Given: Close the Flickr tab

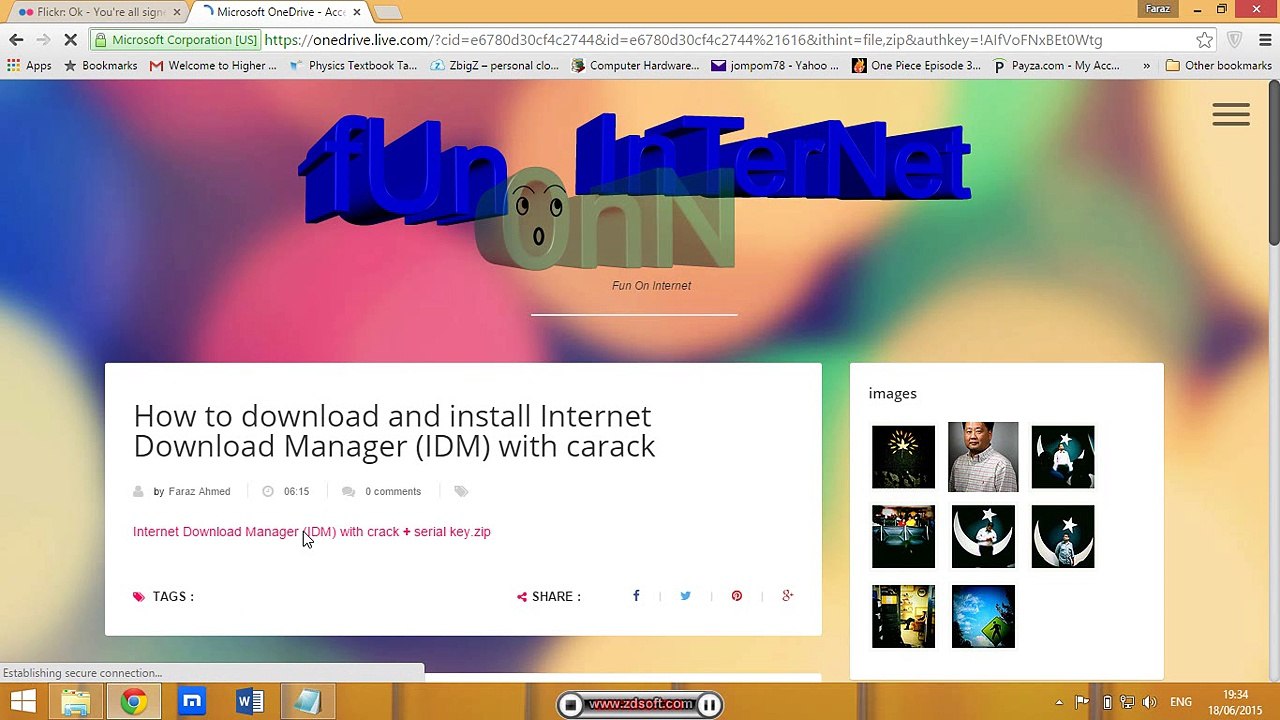Looking at the screenshot, I should [x=177, y=12].
